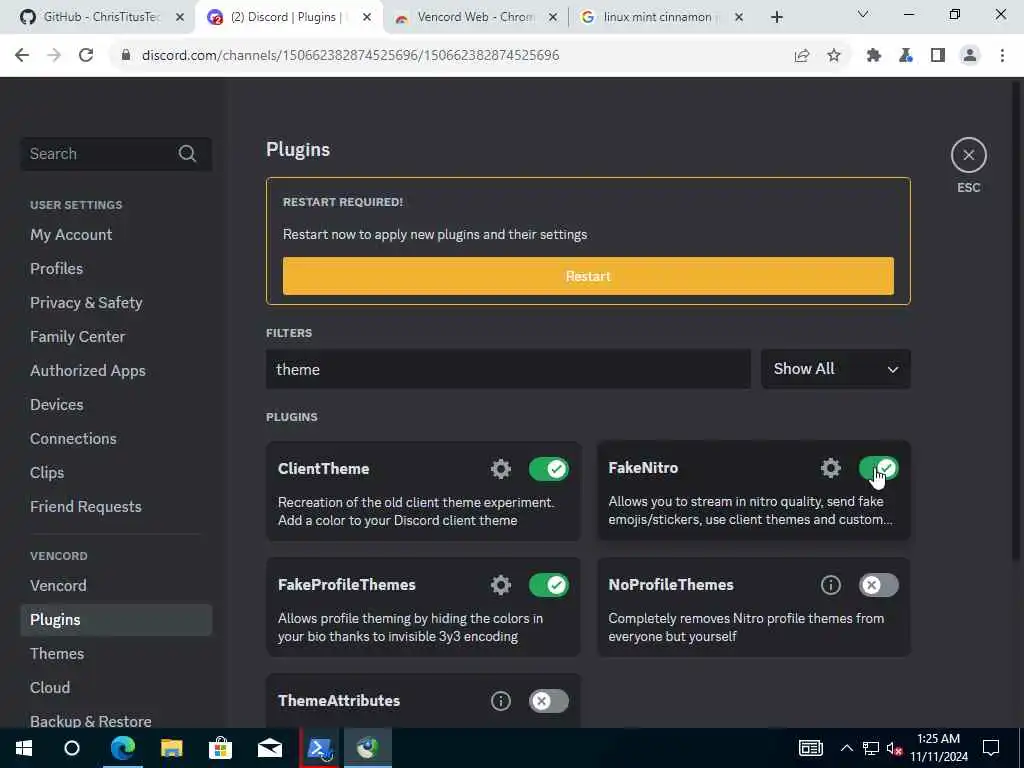Screen dimensions: 1024x768
Task: Click the share page icon in address bar
Action: tap(802, 56)
